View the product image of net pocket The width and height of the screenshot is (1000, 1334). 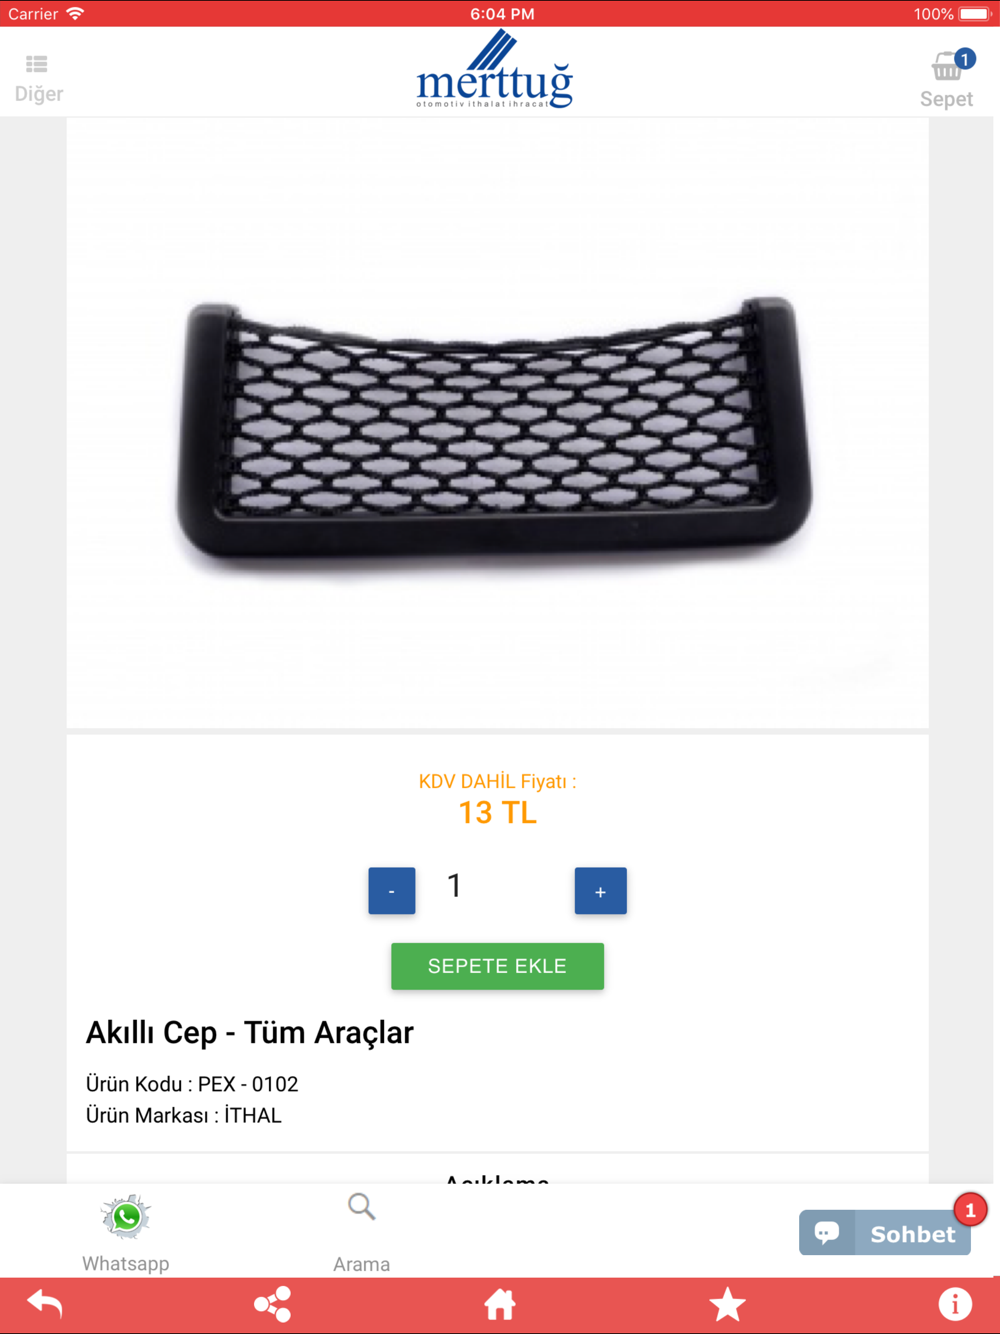pyautogui.click(x=497, y=423)
